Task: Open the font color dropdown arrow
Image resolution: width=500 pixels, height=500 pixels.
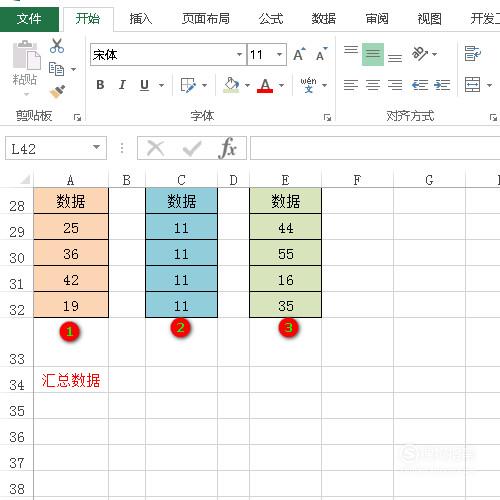Action: pyautogui.click(x=281, y=85)
